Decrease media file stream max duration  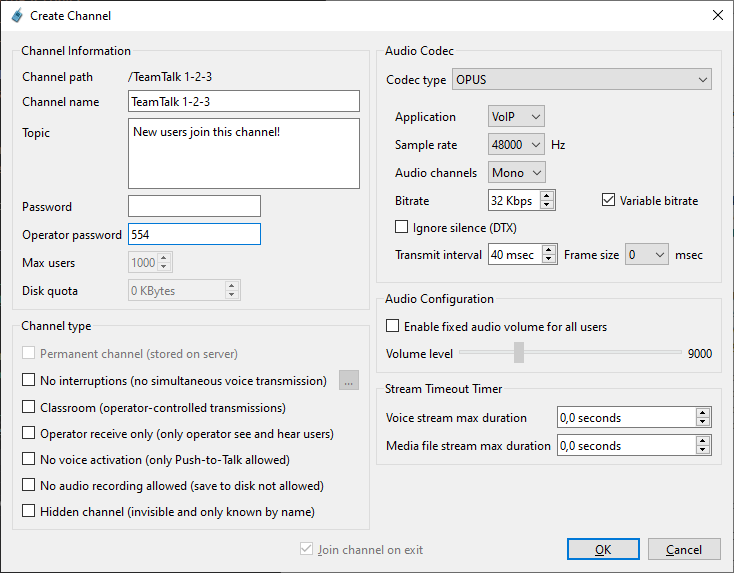[703, 451]
